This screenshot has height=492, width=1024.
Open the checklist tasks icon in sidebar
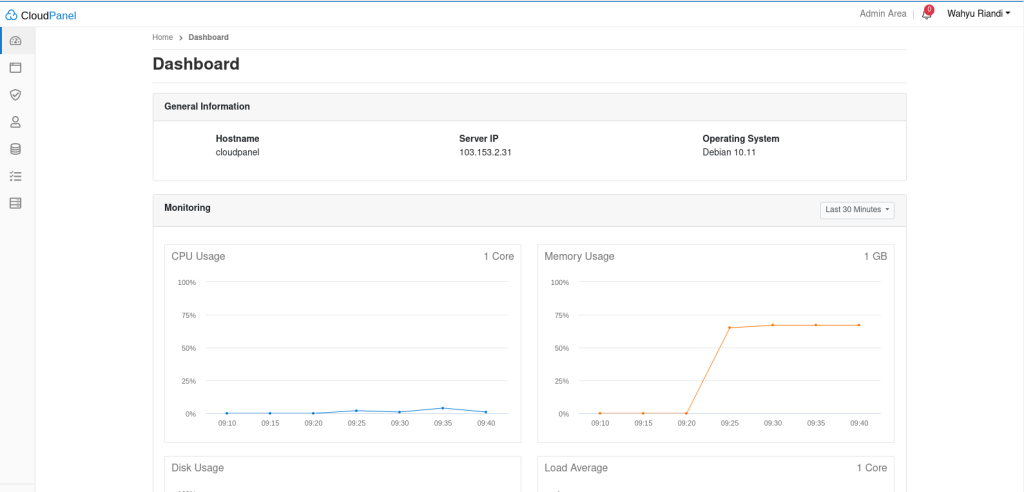[15, 176]
